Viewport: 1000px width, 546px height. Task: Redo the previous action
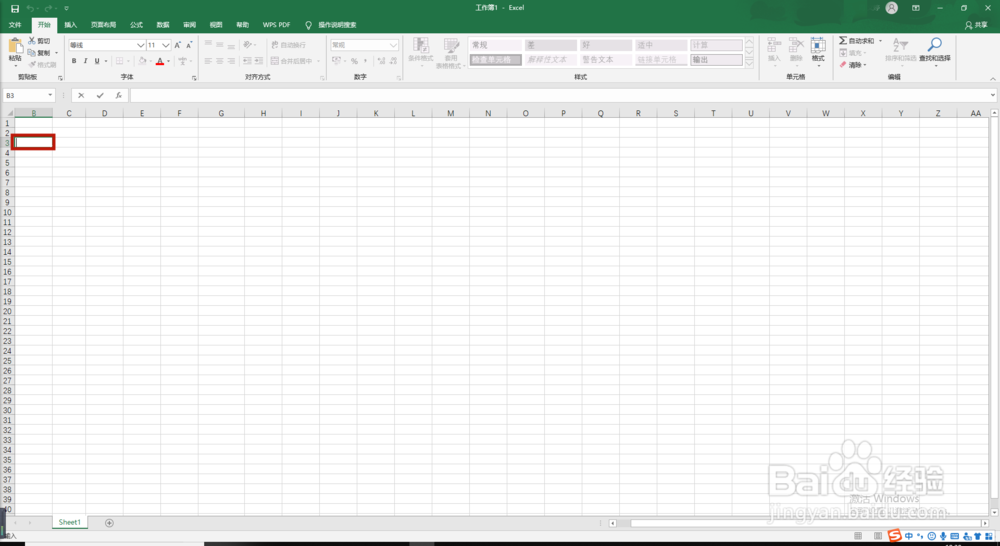[x=48, y=8]
